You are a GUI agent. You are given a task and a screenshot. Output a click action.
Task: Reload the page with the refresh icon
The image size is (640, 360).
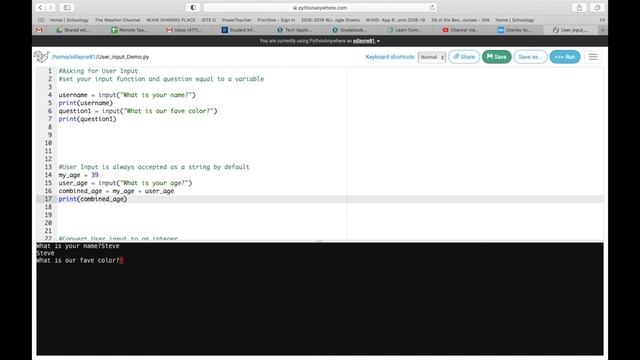coord(432,7)
